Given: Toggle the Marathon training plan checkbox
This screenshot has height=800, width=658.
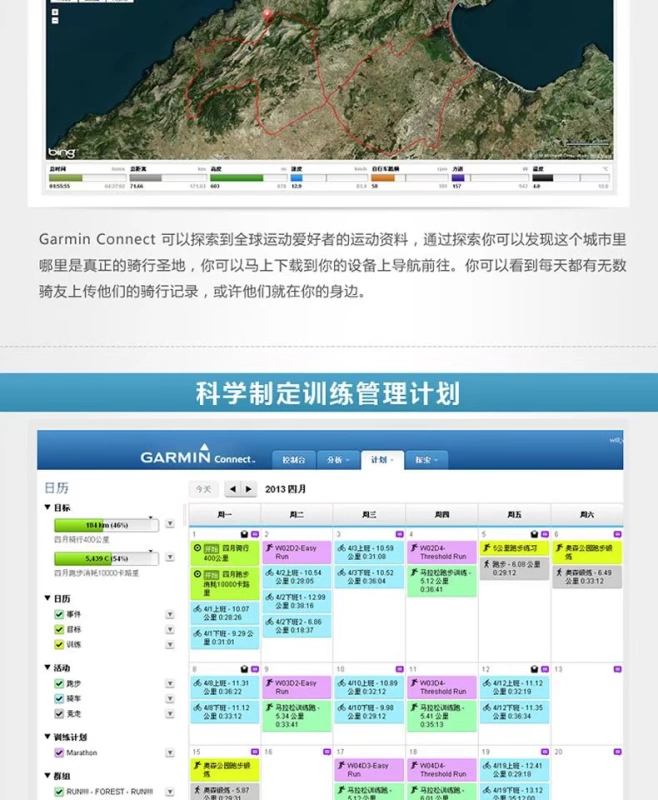Looking at the screenshot, I should (59, 753).
